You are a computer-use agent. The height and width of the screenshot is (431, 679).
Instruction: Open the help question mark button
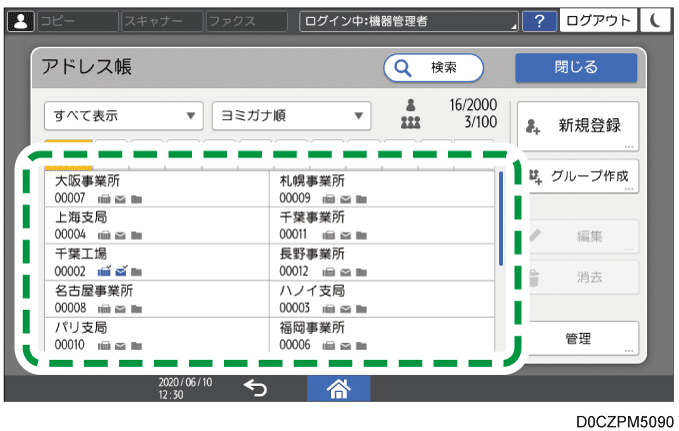tap(539, 21)
